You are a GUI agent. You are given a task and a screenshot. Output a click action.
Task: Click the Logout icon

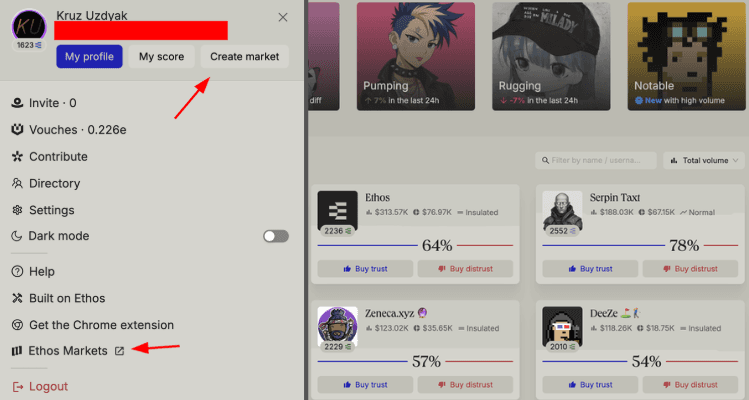17,387
